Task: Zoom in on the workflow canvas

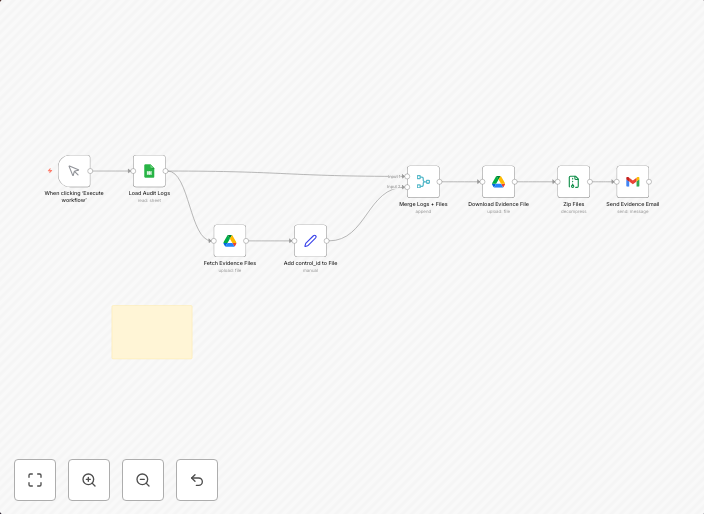Action: pyautogui.click(x=89, y=480)
